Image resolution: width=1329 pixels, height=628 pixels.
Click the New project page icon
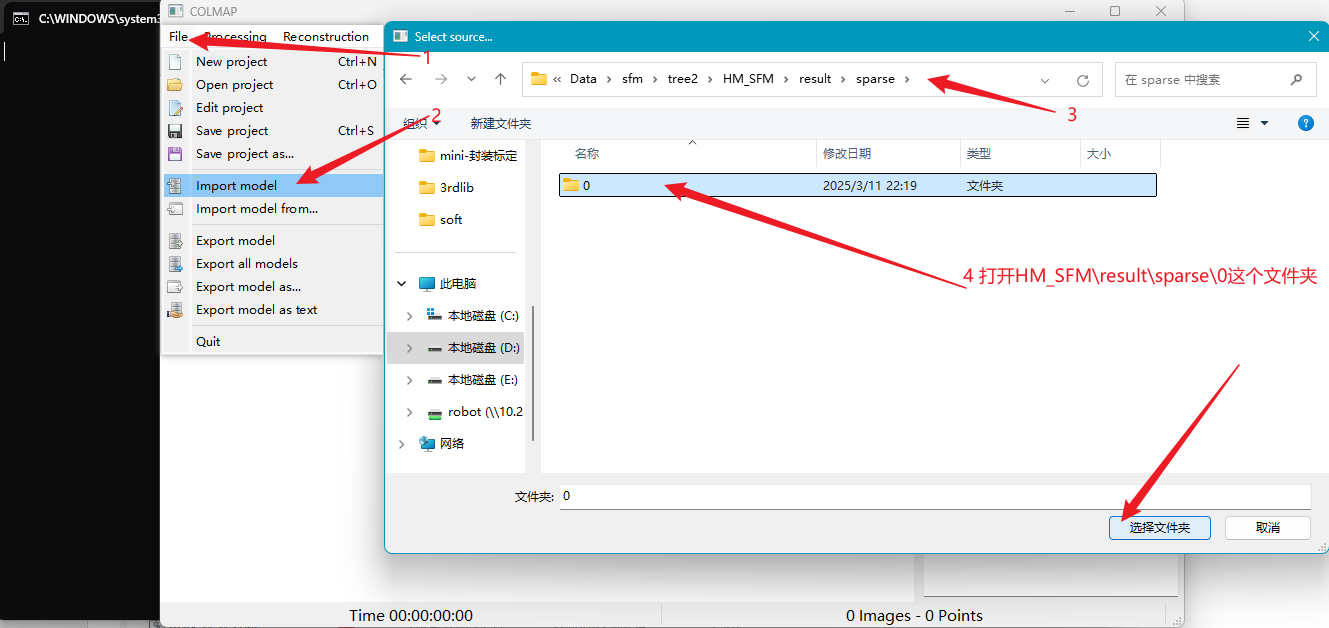(x=175, y=62)
